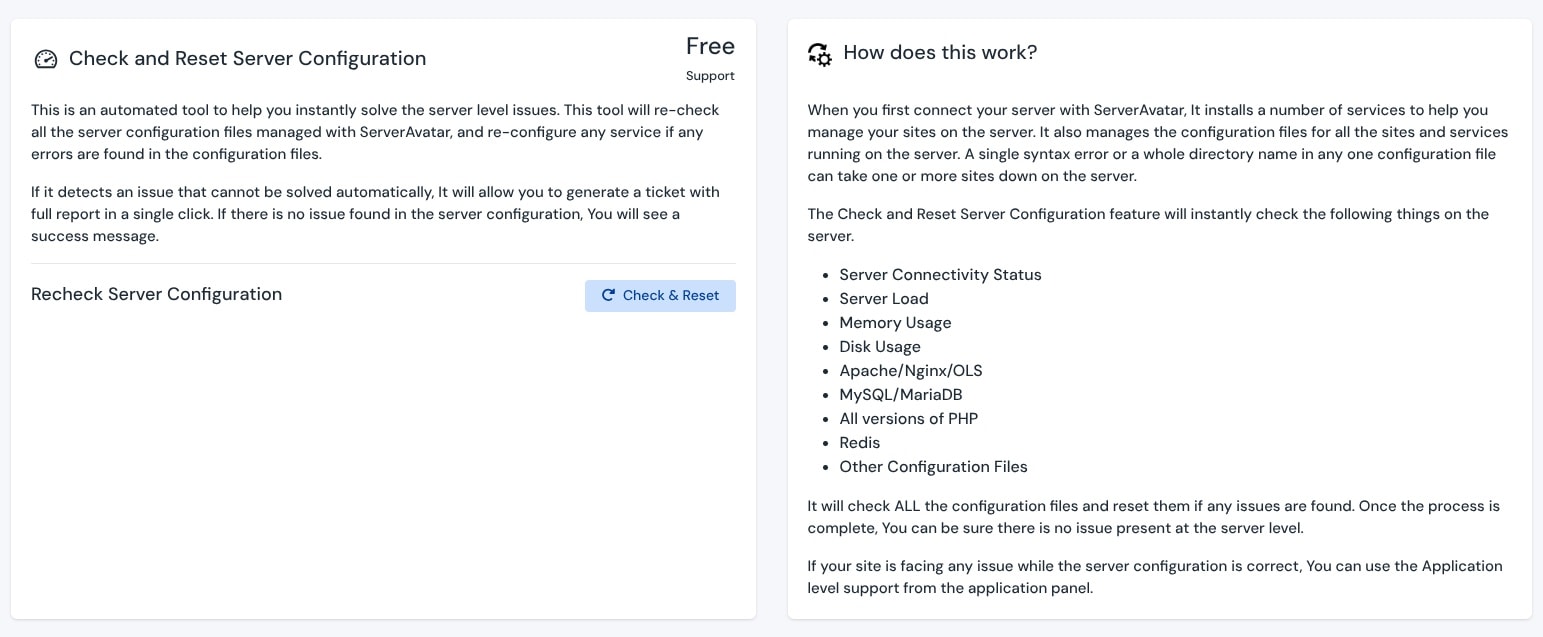Select the Apache/Nginx/OLS list item
Viewport: 1543px width, 637px height.
click(911, 371)
